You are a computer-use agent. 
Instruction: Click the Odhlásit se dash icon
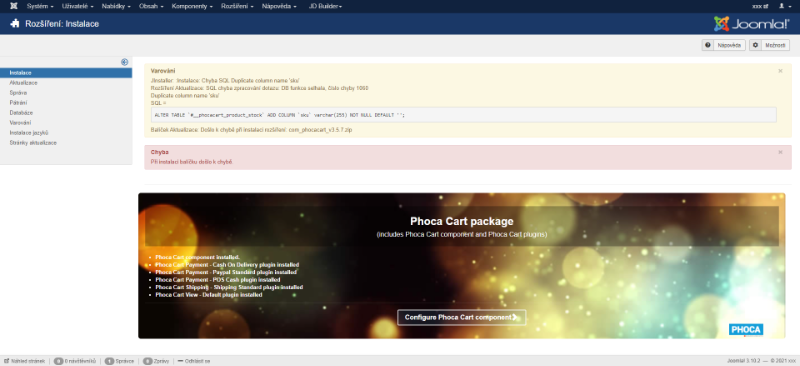click(180, 361)
